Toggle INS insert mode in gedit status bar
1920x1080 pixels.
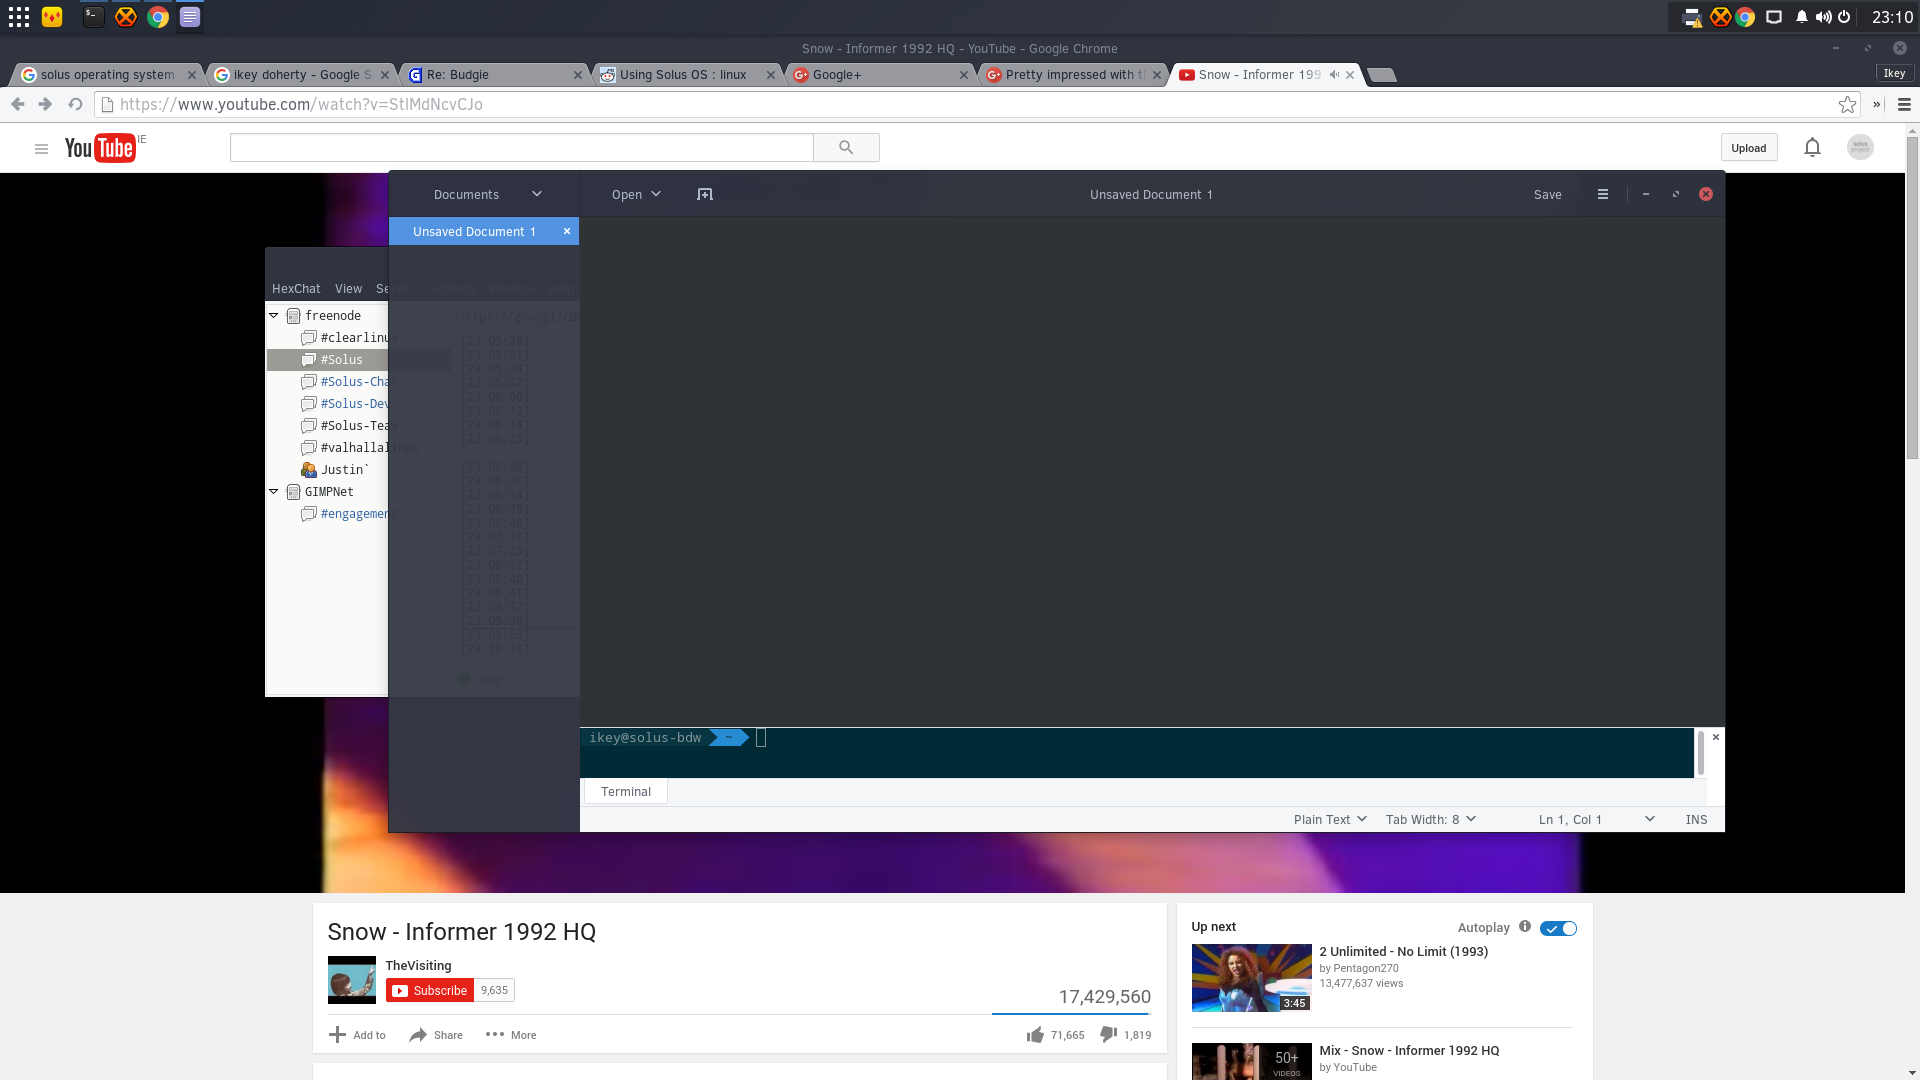tap(1696, 820)
